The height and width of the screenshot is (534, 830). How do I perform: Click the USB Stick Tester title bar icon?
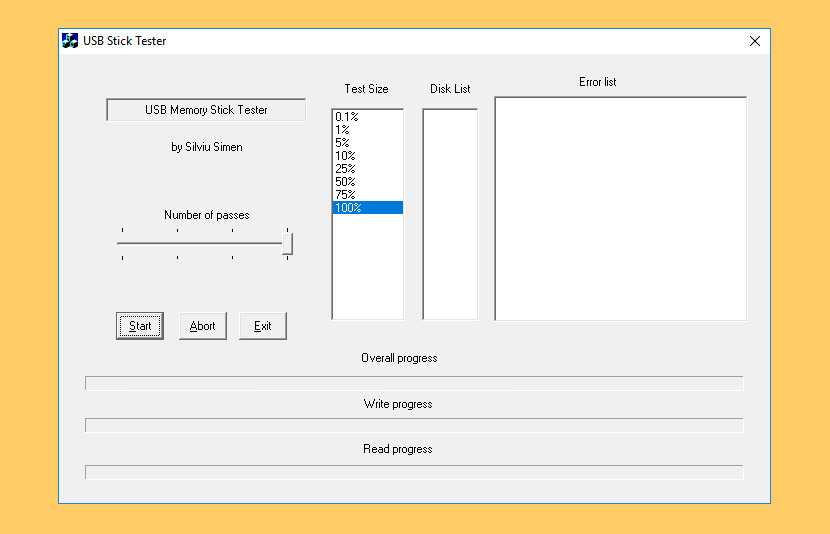[70, 41]
